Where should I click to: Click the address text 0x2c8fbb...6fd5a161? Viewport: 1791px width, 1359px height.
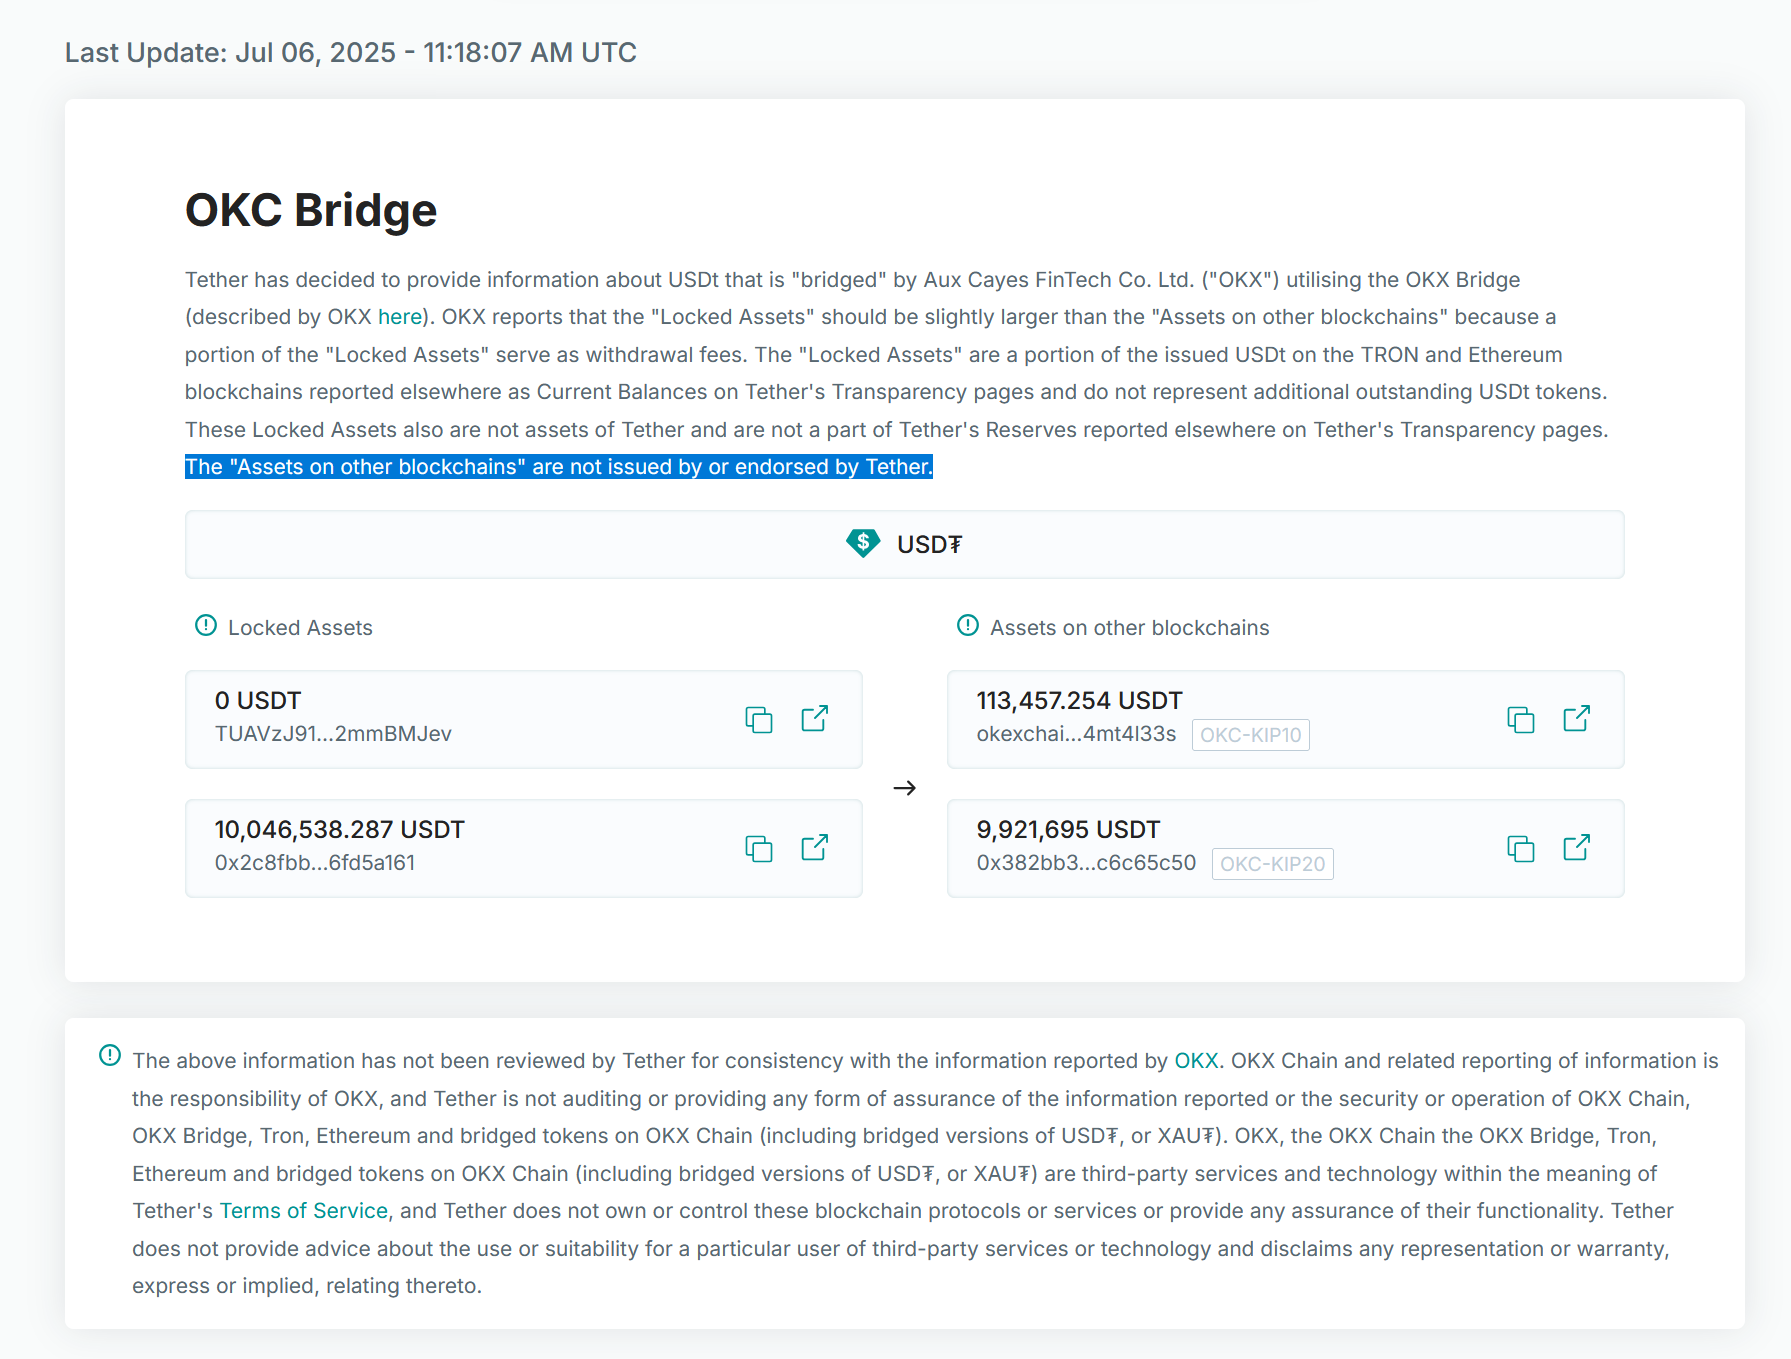(x=315, y=863)
